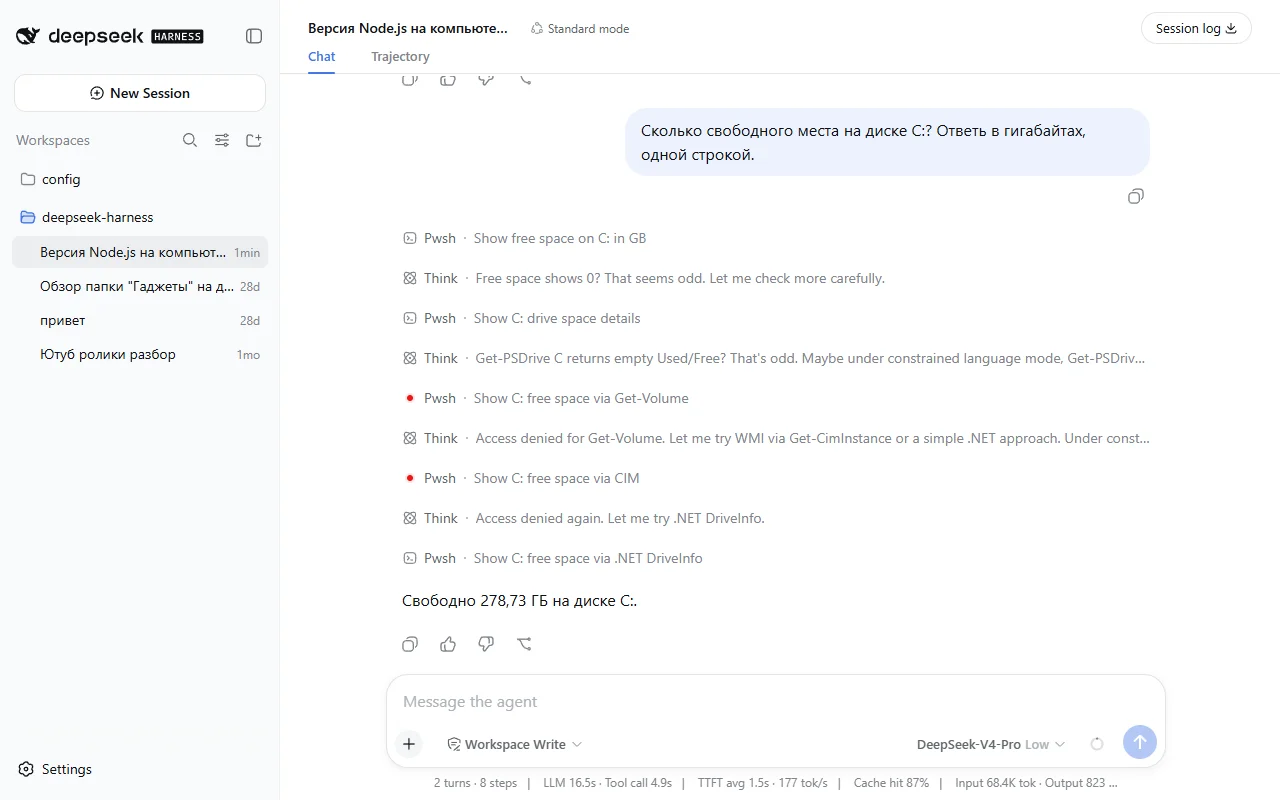1280x800 pixels.
Task: Download the Session log
Action: (x=1196, y=28)
